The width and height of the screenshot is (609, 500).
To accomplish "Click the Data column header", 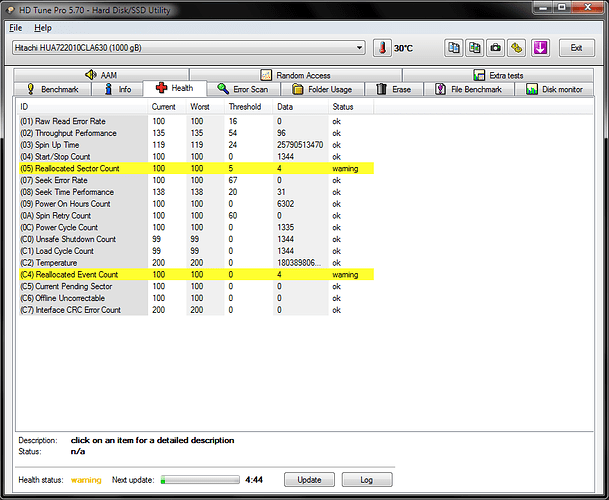I will click(301, 107).
